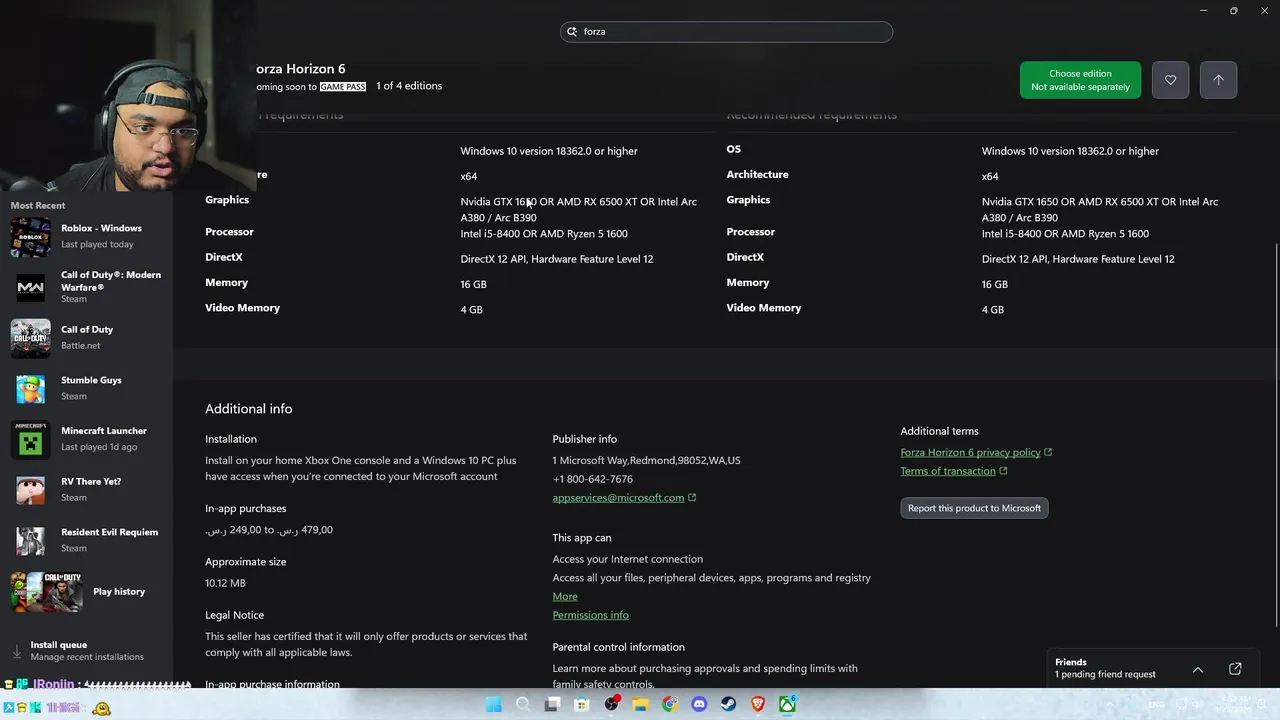Screen dimensions: 1280x720
Task: Open Brave browser taskbar icon
Action: [x=758, y=705]
